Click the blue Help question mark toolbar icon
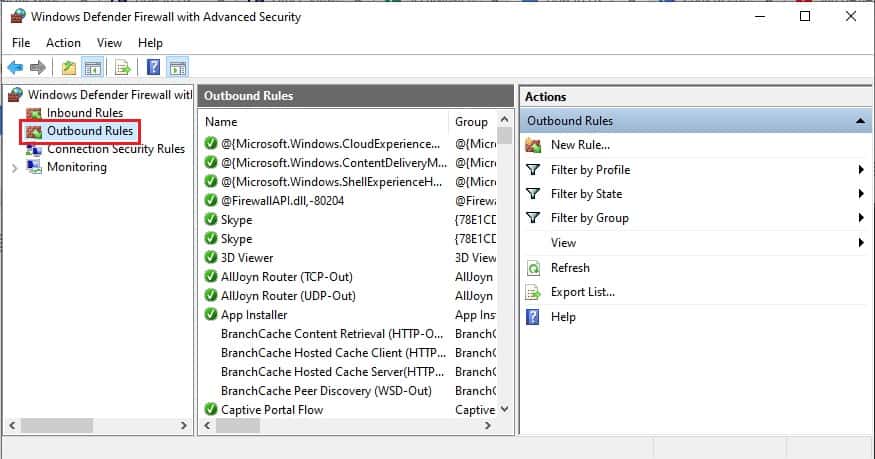The height and width of the screenshot is (459, 875). (x=154, y=68)
